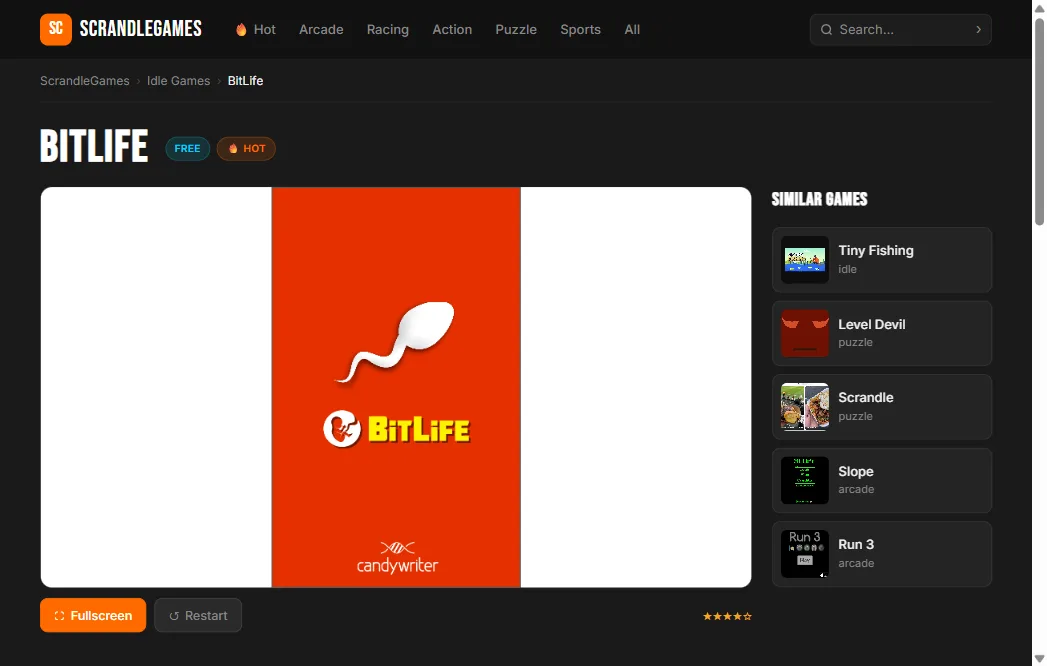Image resolution: width=1047 pixels, height=666 pixels.
Task: Enter Fullscreen mode
Action: point(93,615)
